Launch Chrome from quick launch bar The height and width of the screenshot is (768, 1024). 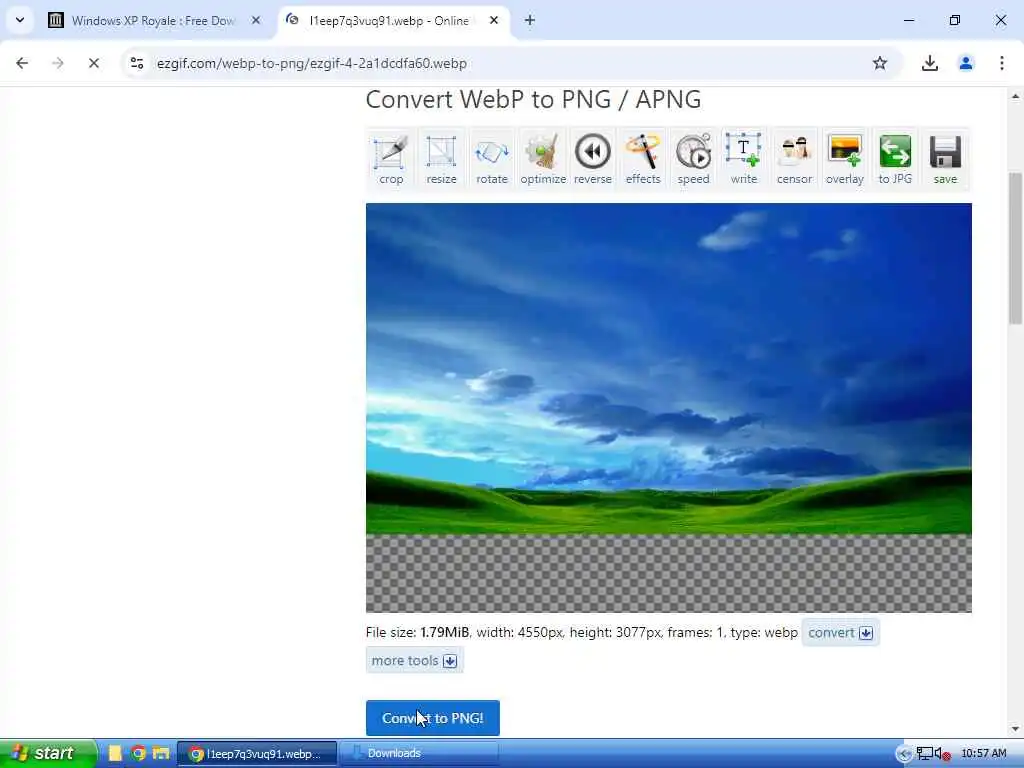coord(138,754)
